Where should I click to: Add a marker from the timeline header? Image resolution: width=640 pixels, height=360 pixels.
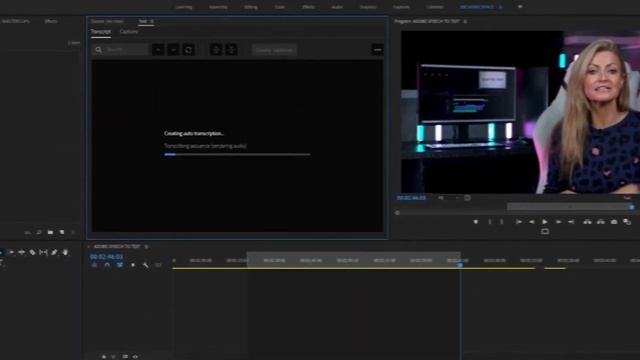[133, 265]
